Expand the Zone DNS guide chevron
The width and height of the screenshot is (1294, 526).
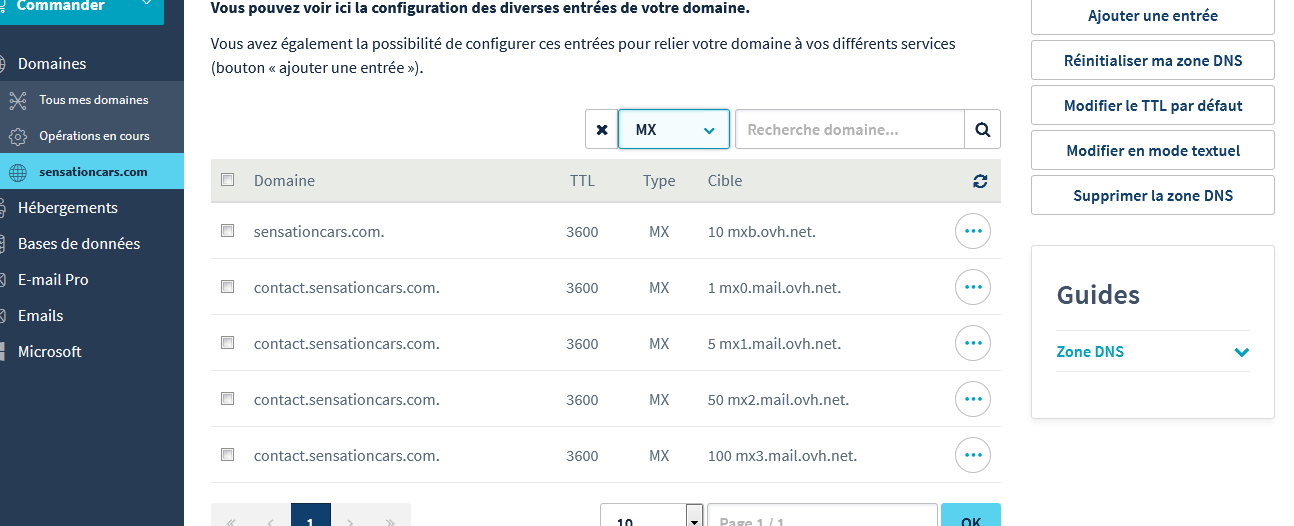(x=1241, y=352)
